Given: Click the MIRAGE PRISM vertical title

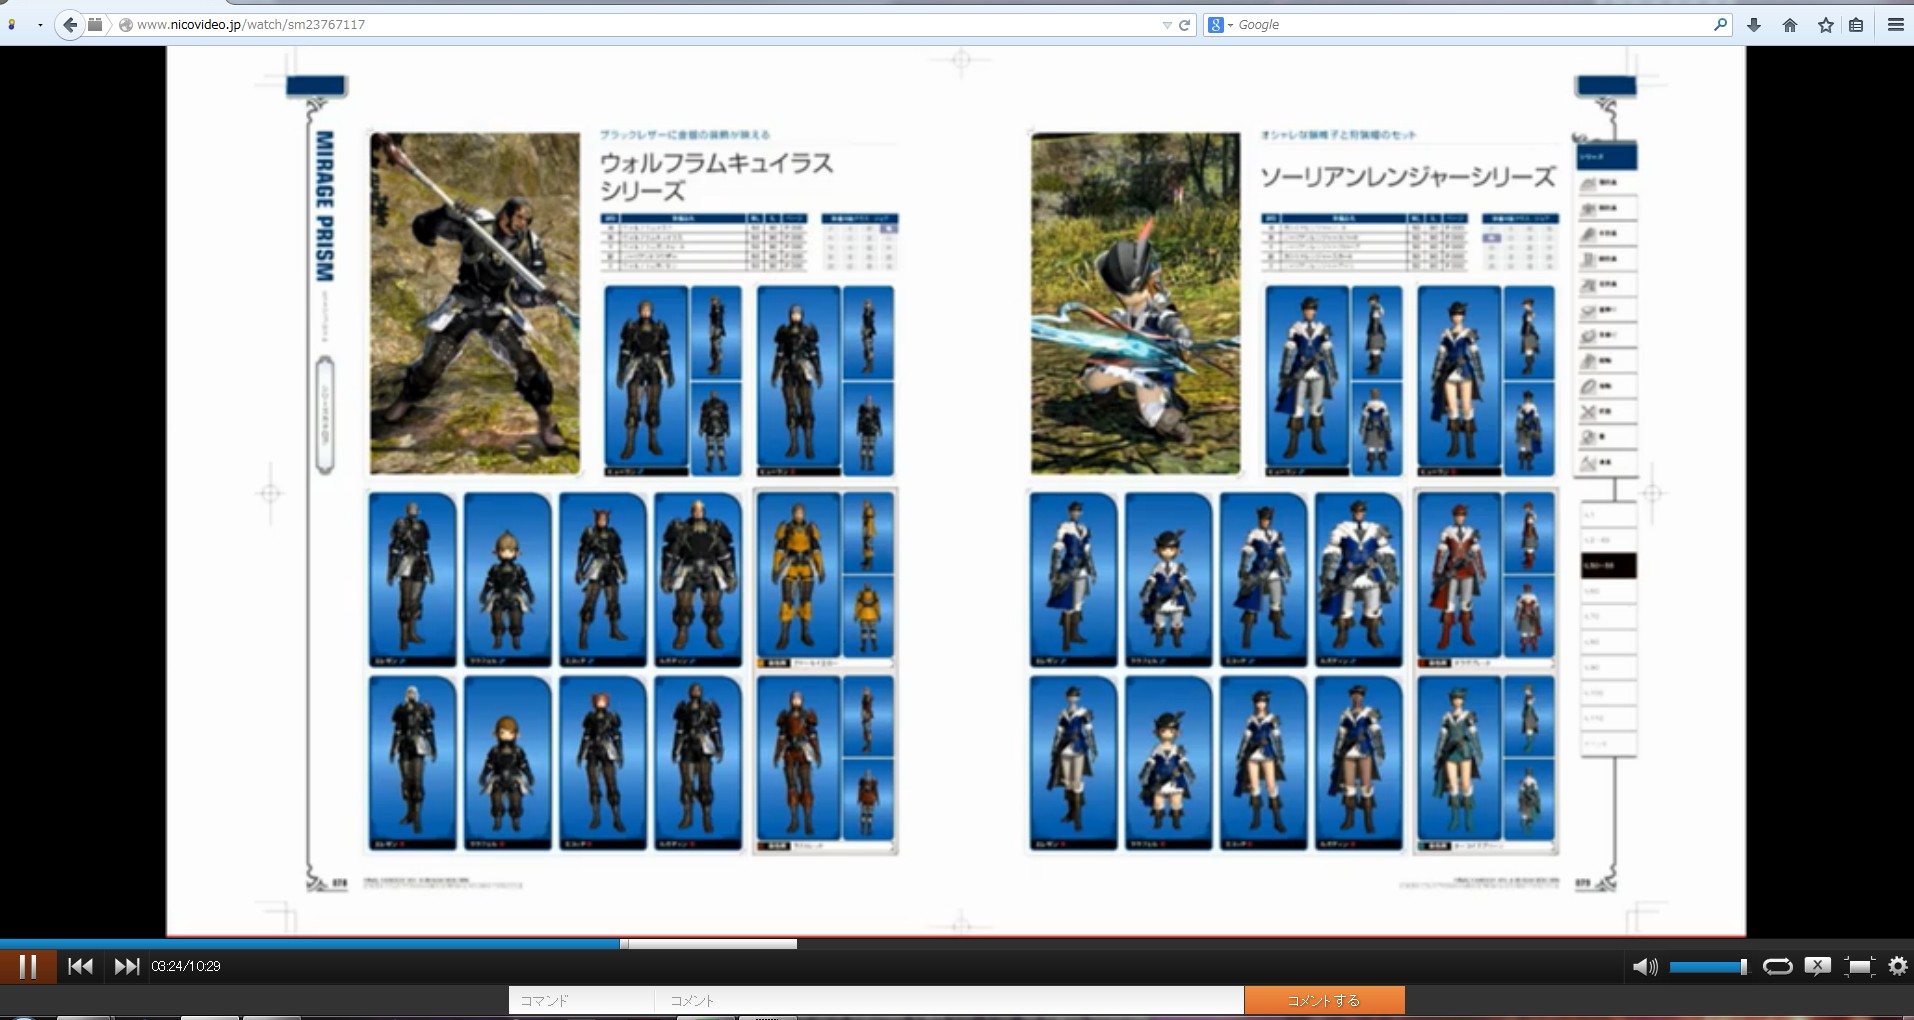Looking at the screenshot, I should pyautogui.click(x=324, y=205).
